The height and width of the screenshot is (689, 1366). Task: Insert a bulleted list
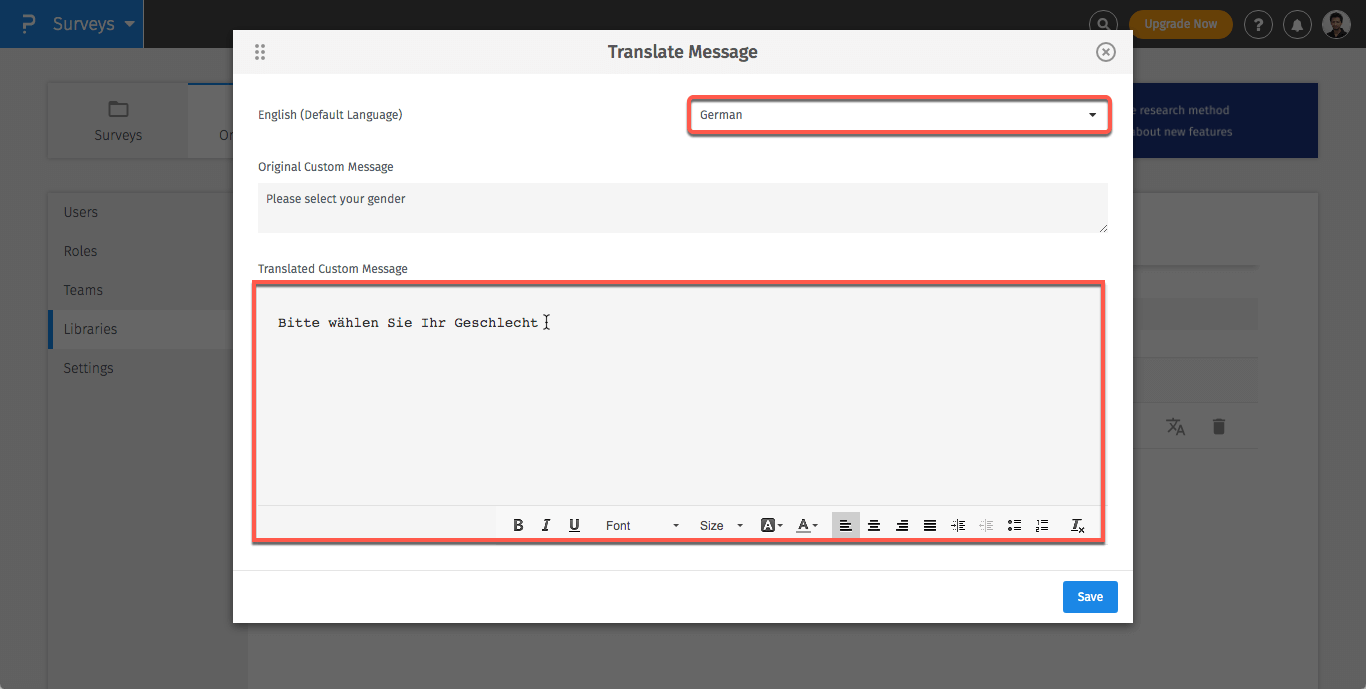point(1014,525)
